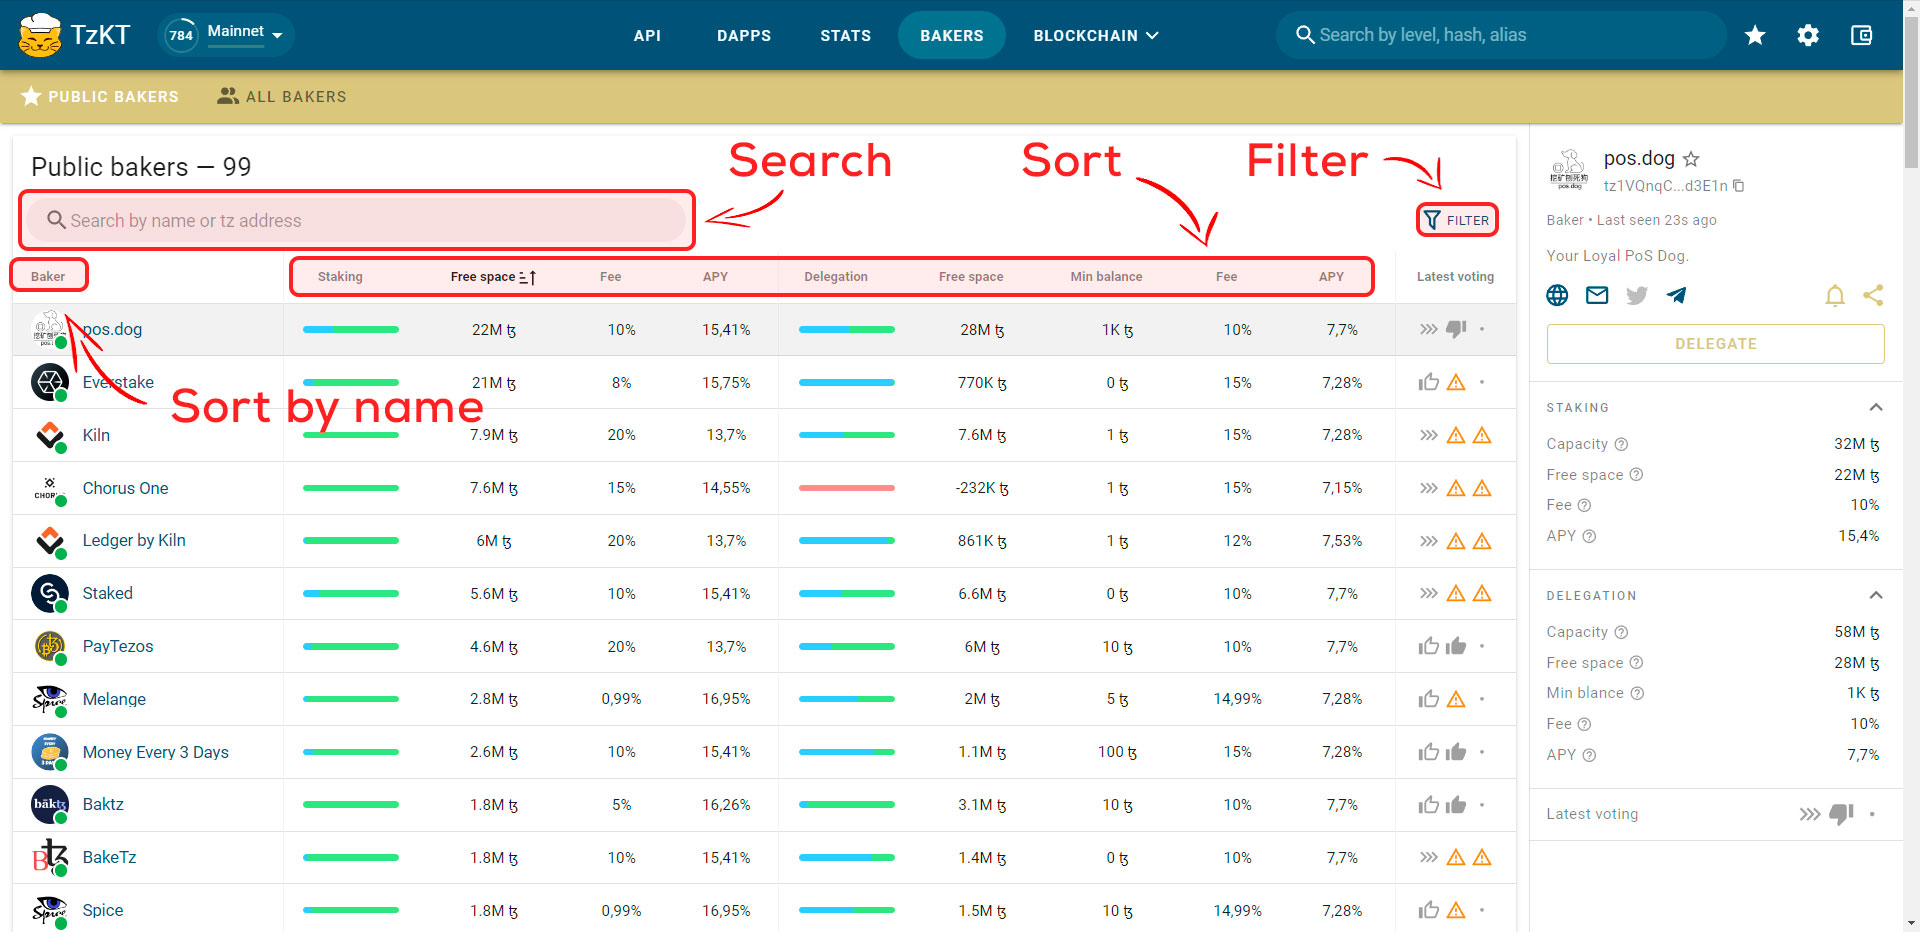The height and width of the screenshot is (932, 1920).
Task: Click the TzKT cat logo
Action: tap(40, 35)
